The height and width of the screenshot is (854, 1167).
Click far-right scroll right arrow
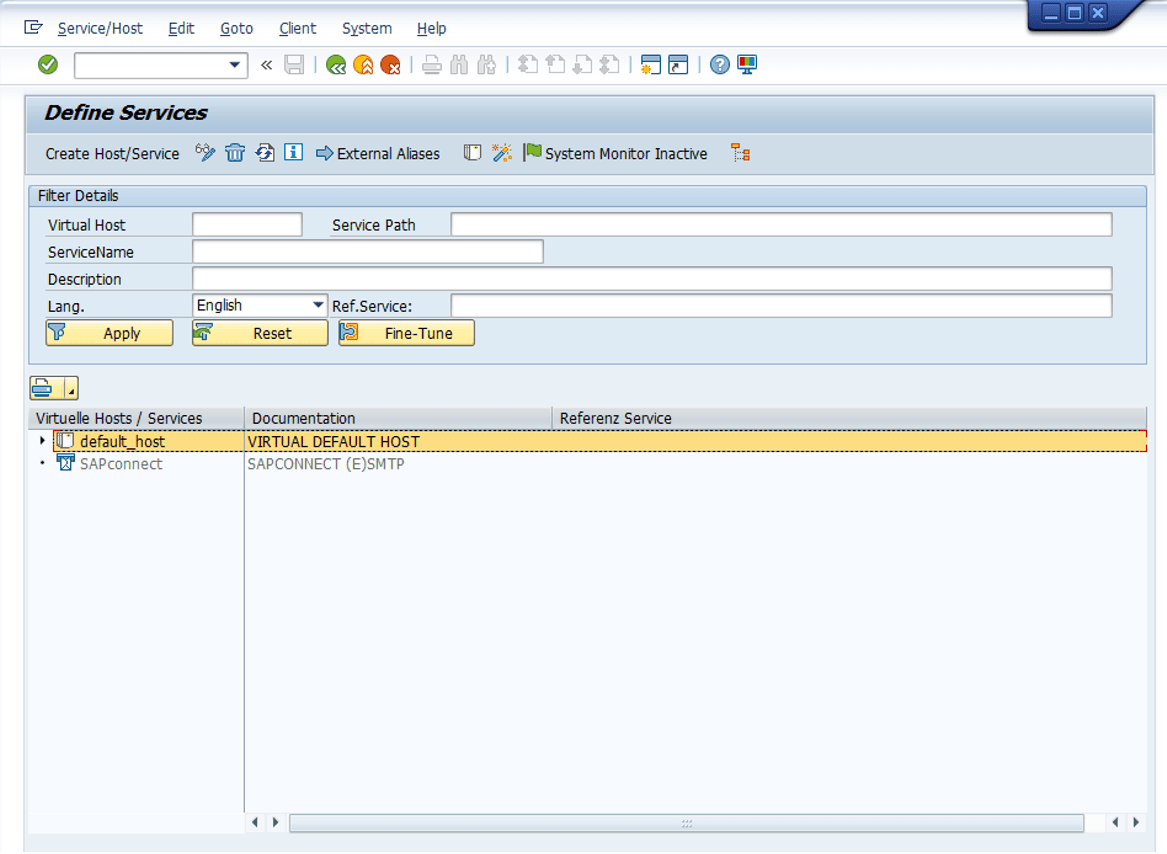(x=1136, y=822)
